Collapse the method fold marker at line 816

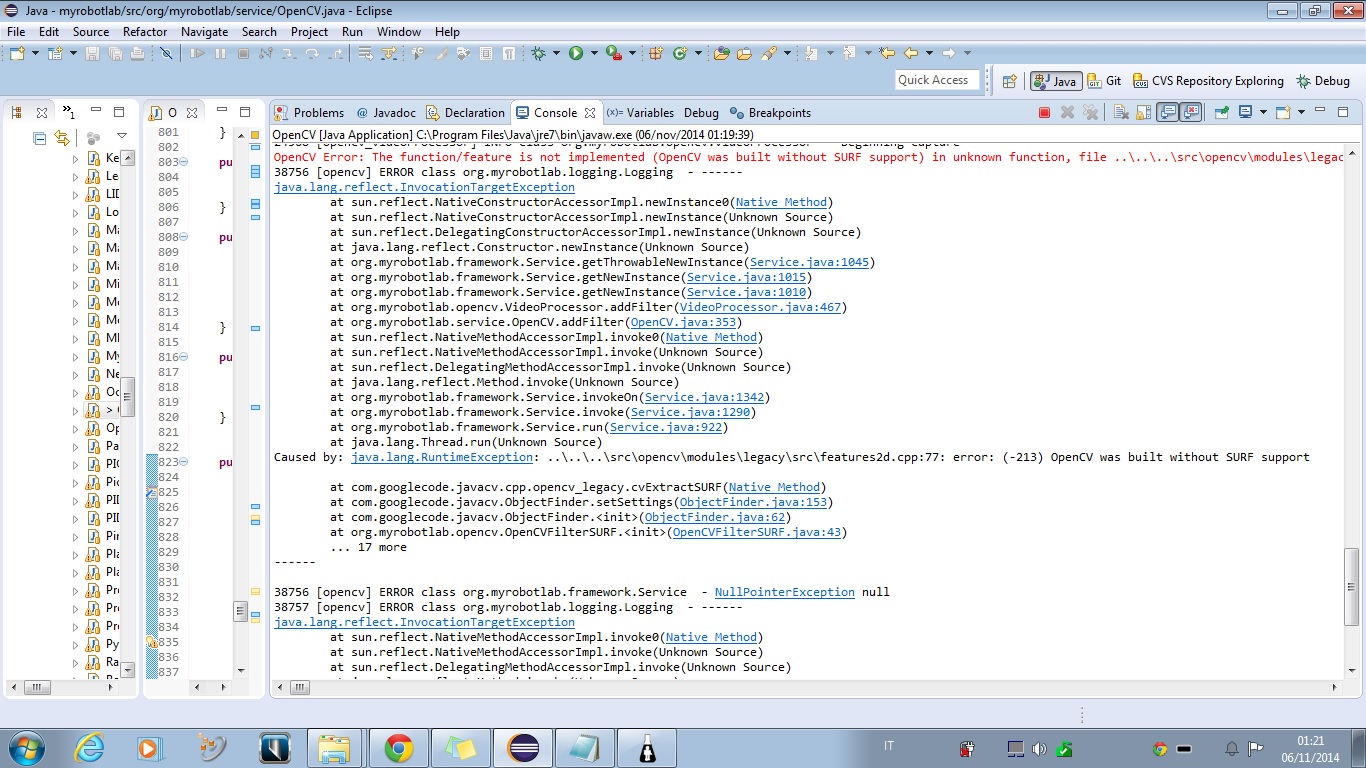coord(183,357)
